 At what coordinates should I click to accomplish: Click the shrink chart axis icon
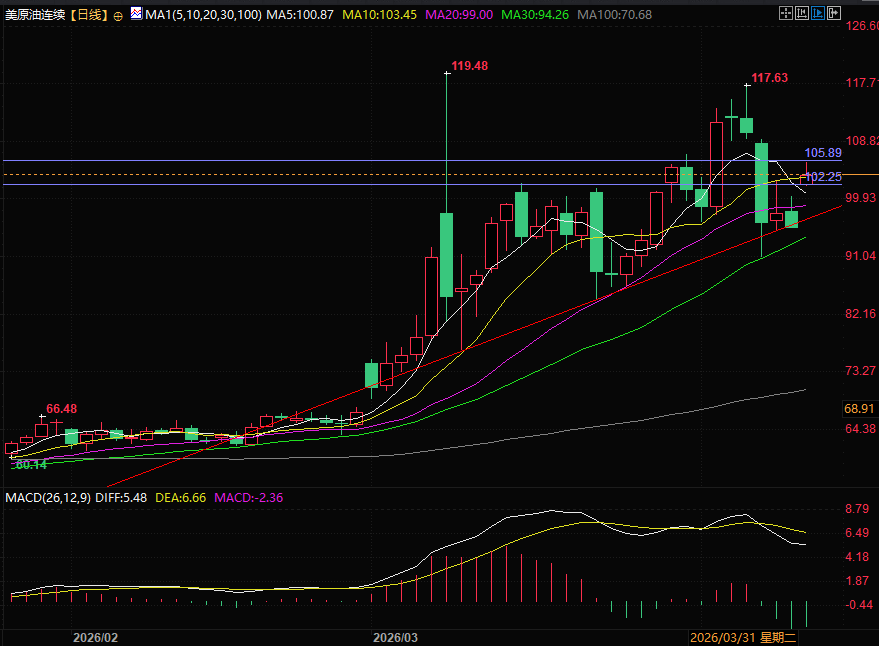(802, 13)
